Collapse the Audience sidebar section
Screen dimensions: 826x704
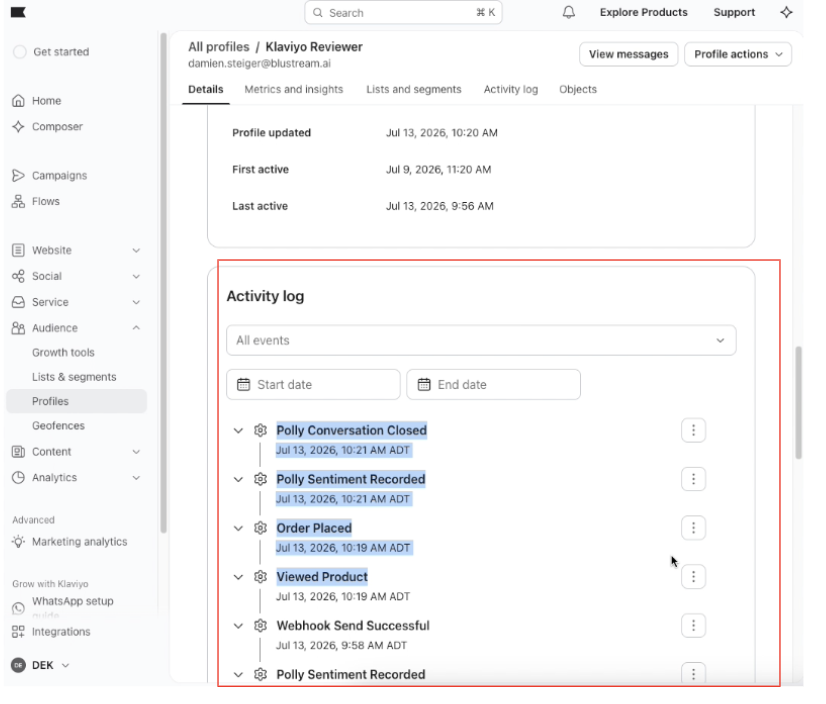(136, 328)
